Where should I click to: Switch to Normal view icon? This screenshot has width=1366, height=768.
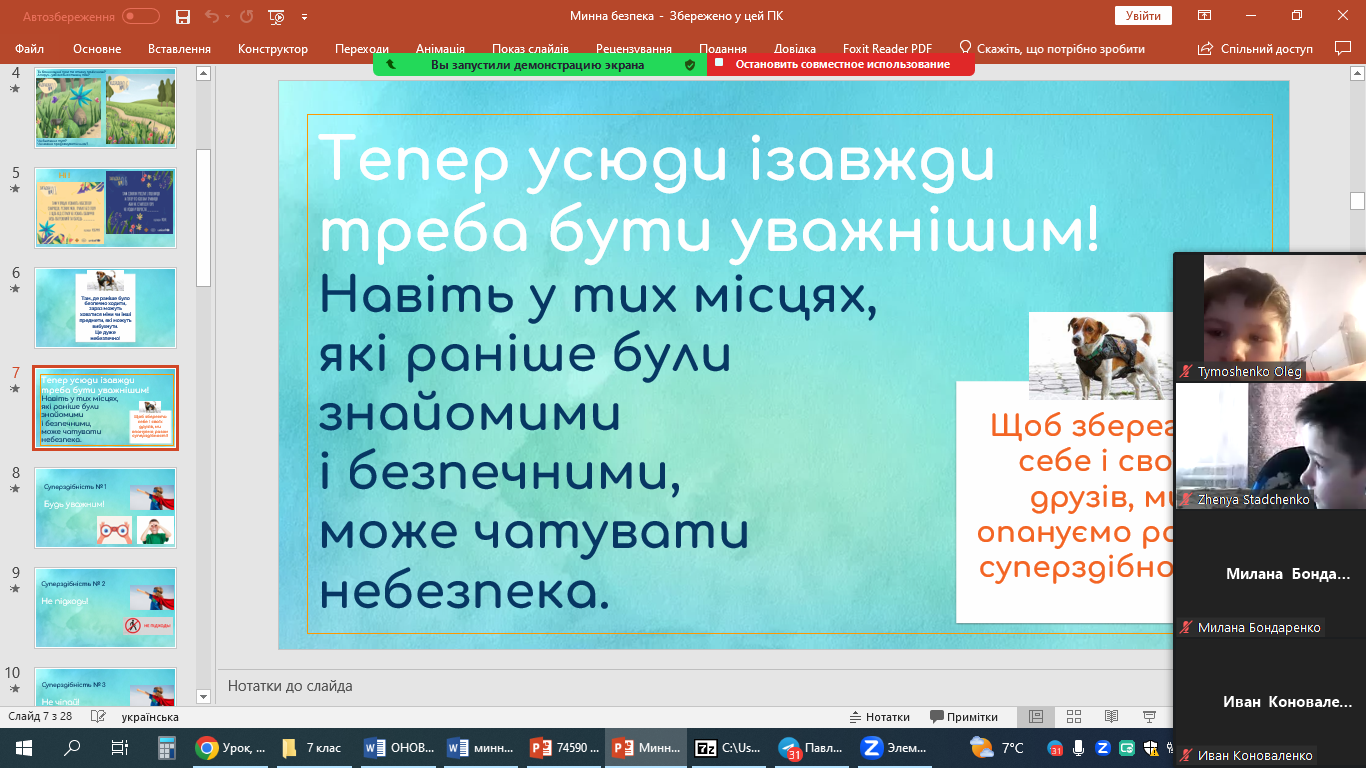pos(1036,717)
